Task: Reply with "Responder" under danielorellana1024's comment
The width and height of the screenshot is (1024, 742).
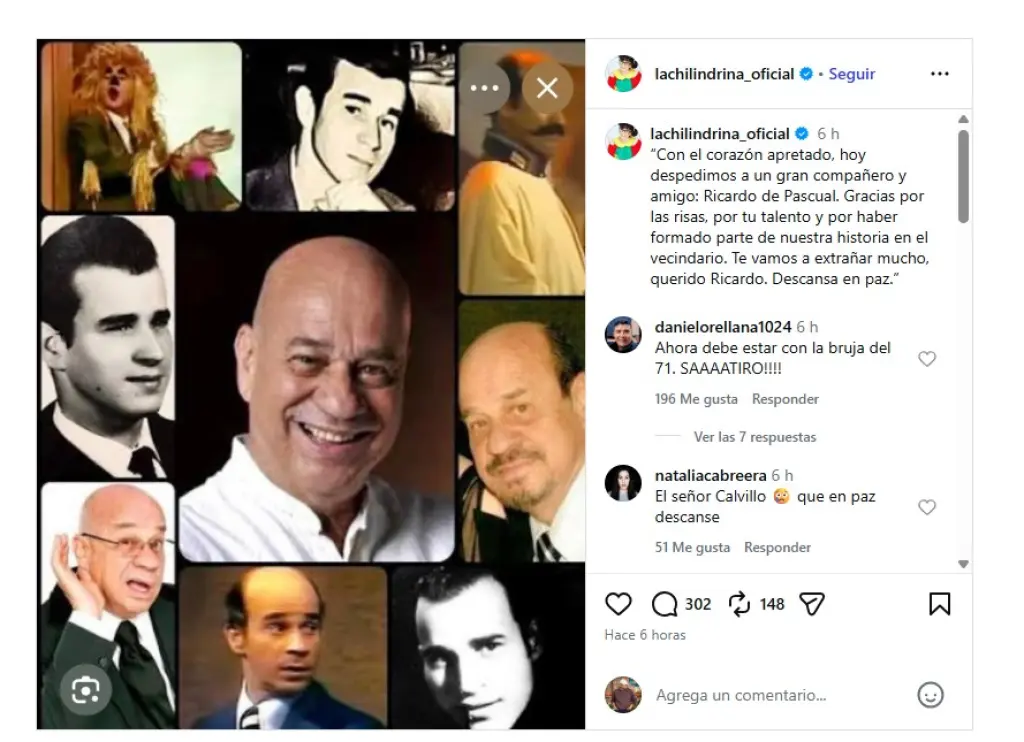Action: point(785,398)
